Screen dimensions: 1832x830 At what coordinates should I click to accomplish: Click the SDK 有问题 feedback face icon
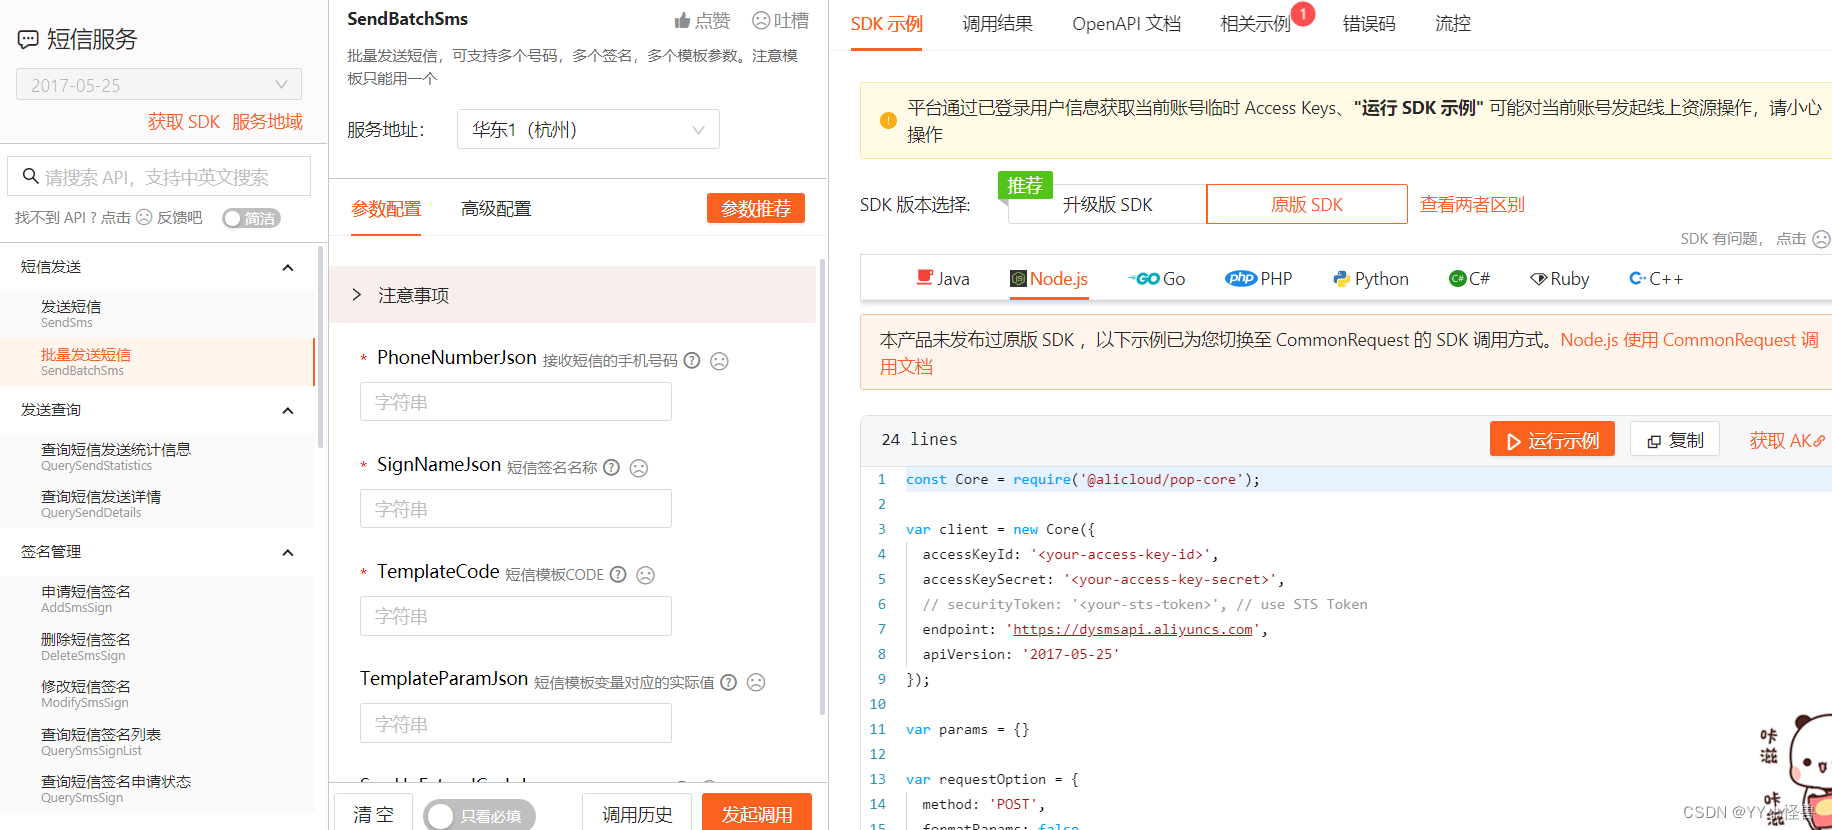pyautogui.click(x=1822, y=239)
